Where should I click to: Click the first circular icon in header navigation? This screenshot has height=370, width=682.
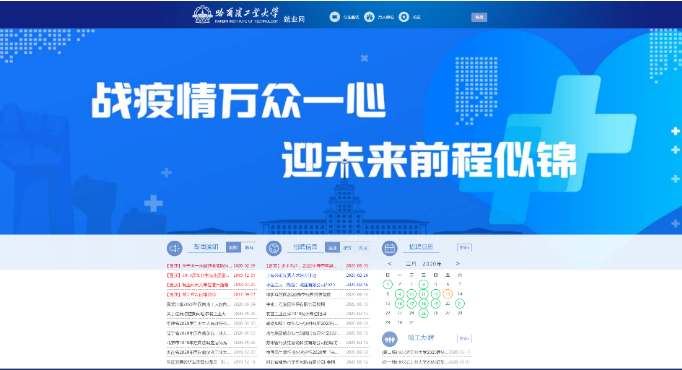[x=334, y=17]
